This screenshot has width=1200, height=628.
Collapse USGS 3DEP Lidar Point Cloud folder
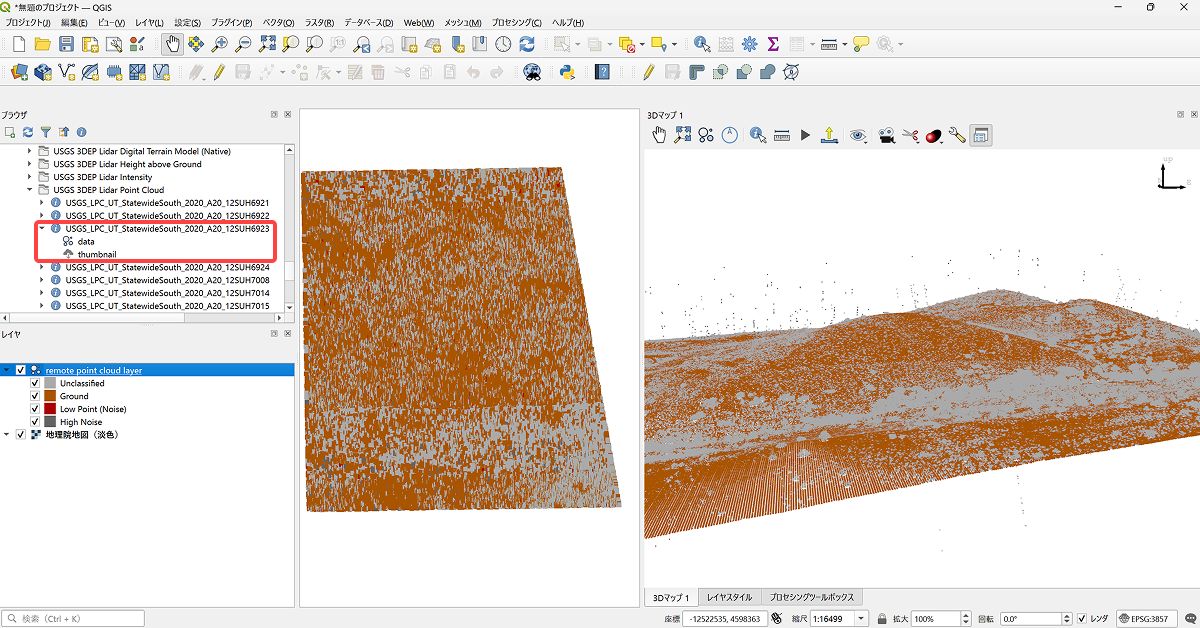pos(29,190)
